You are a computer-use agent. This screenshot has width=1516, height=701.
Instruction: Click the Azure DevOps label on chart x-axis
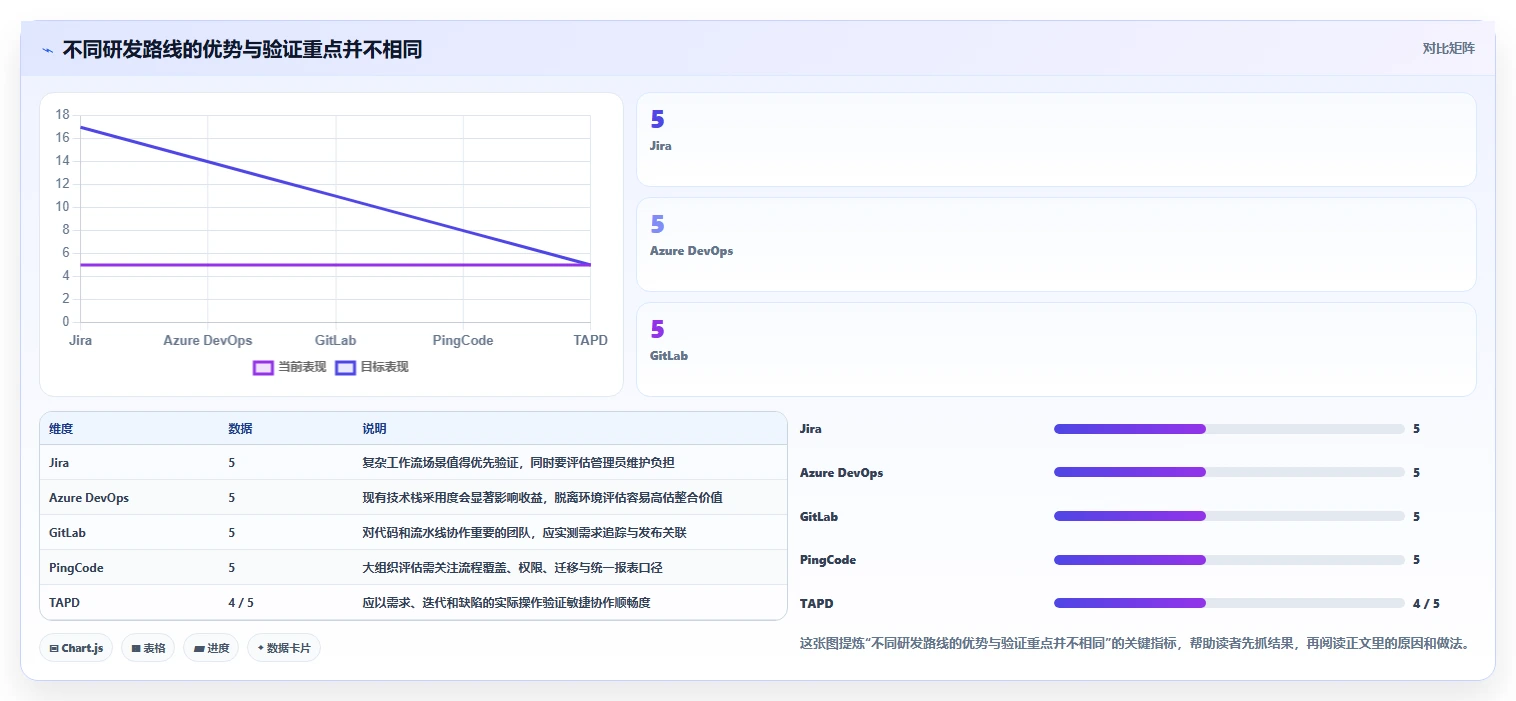pos(208,340)
